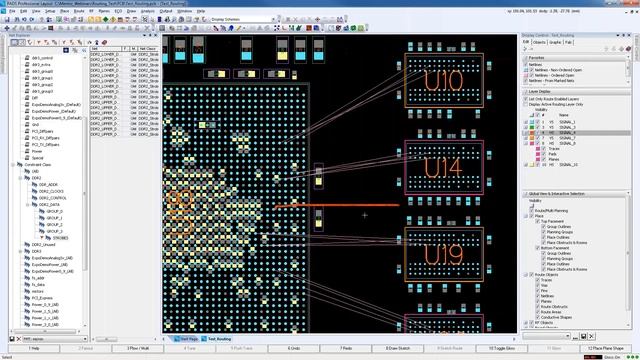Image resolution: width=640 pixels, height=360 pixels.
Task: Click the yellow pencil highlight toolbar icon
Action: (238, 28)
